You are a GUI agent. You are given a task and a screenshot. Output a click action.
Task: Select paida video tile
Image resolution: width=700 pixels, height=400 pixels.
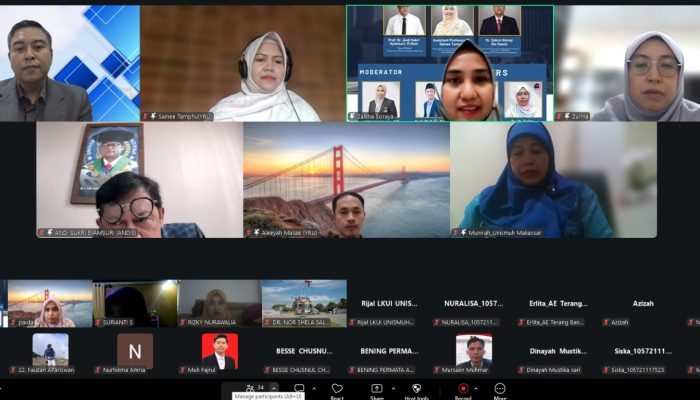[50, 304]
